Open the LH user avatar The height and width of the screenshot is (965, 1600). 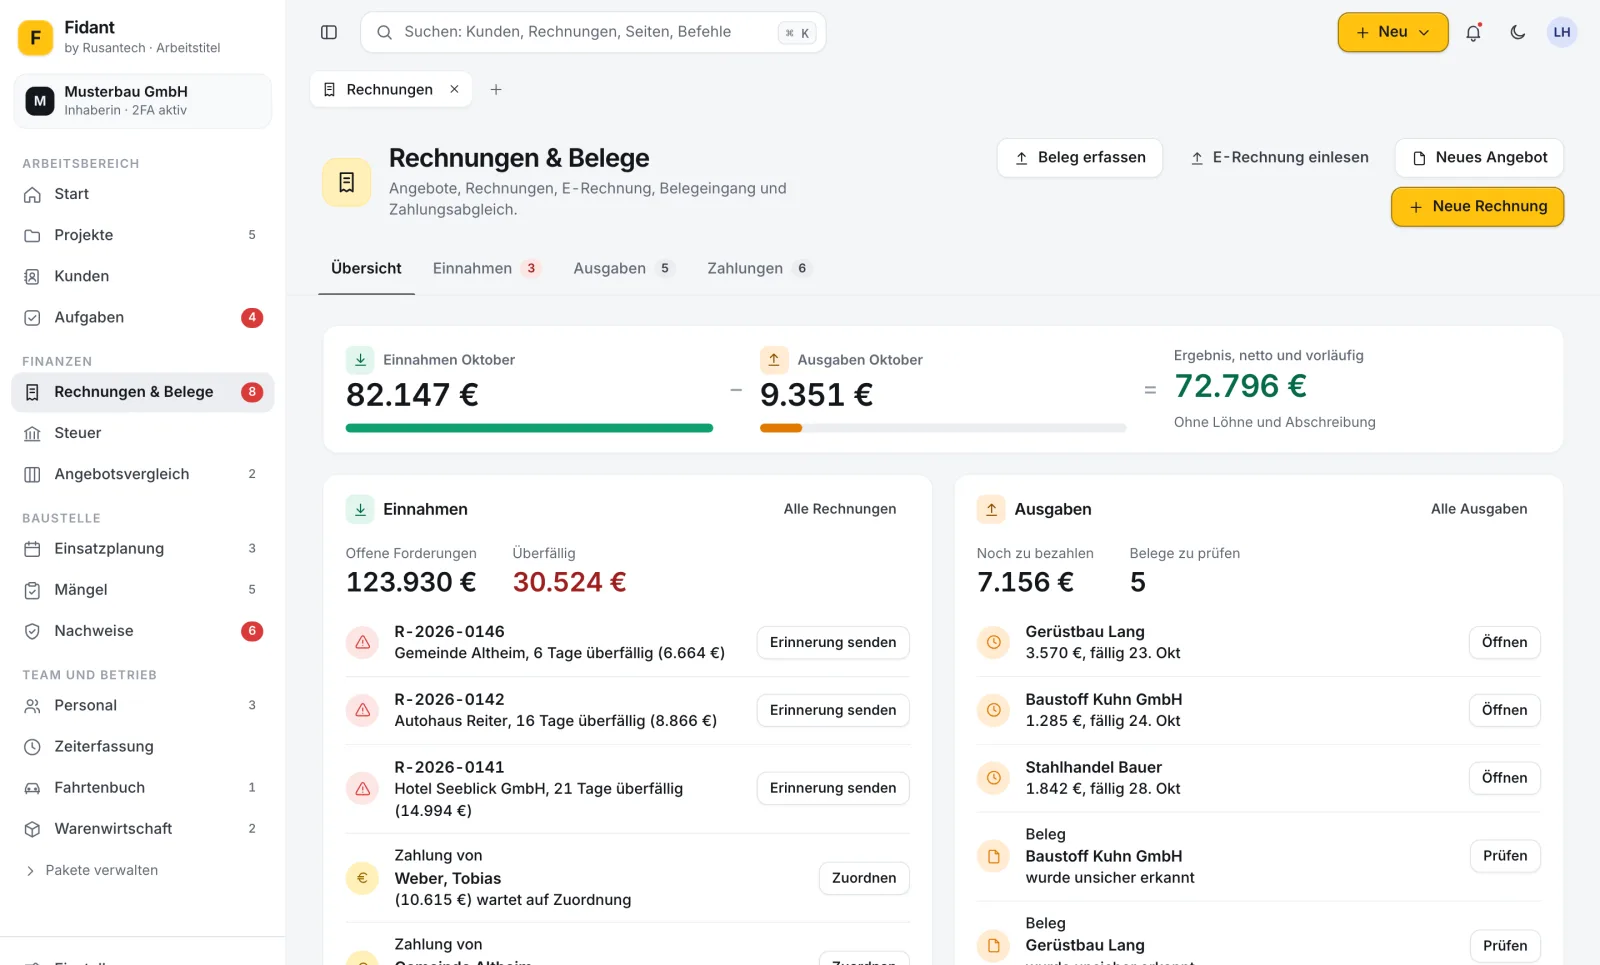(x=1561, y=32)
